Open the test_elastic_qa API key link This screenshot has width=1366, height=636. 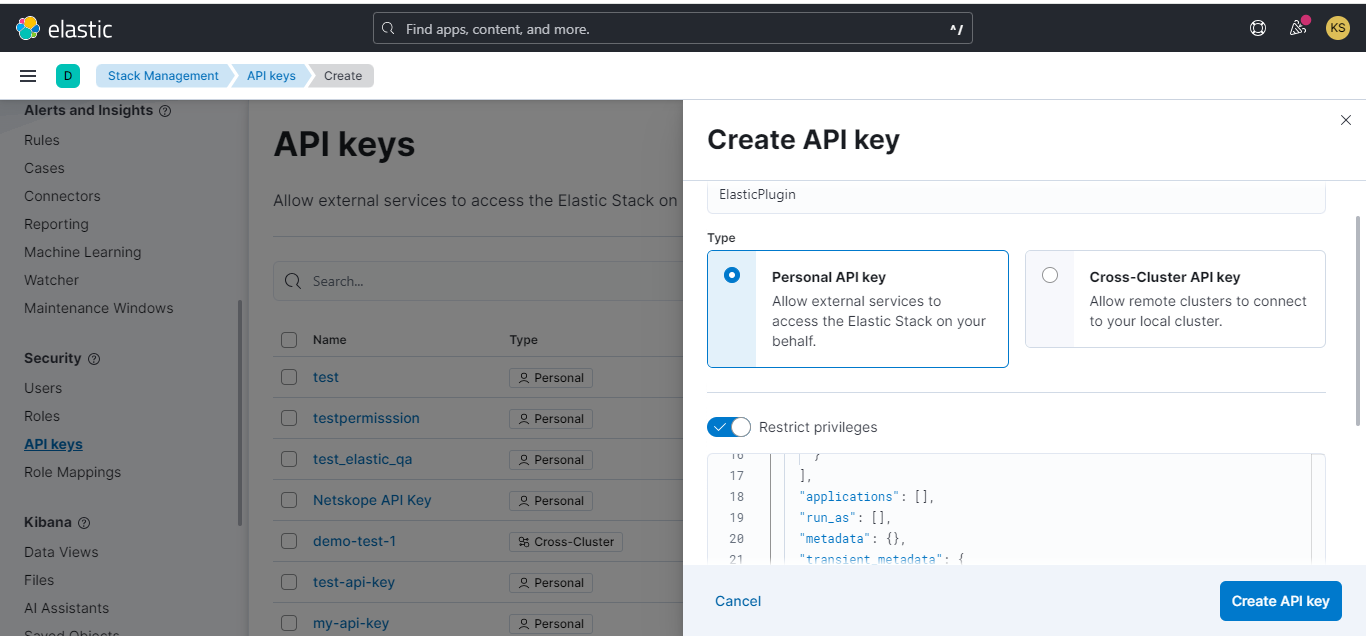coord(362,459)
